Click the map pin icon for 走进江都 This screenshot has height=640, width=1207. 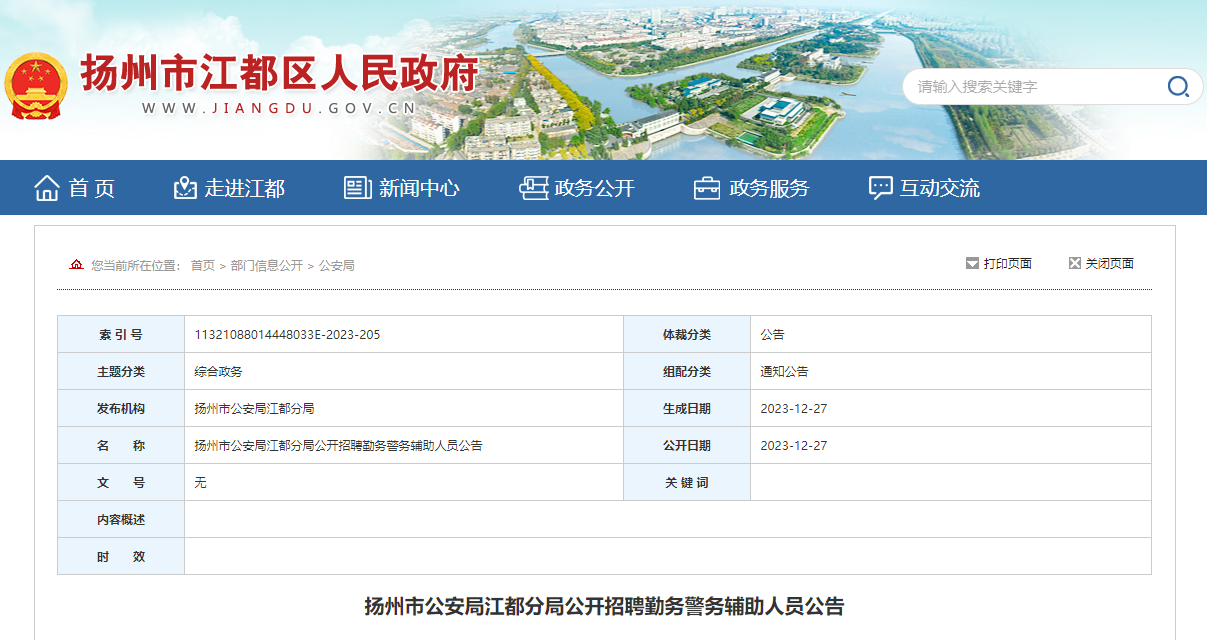click(184, 188)
